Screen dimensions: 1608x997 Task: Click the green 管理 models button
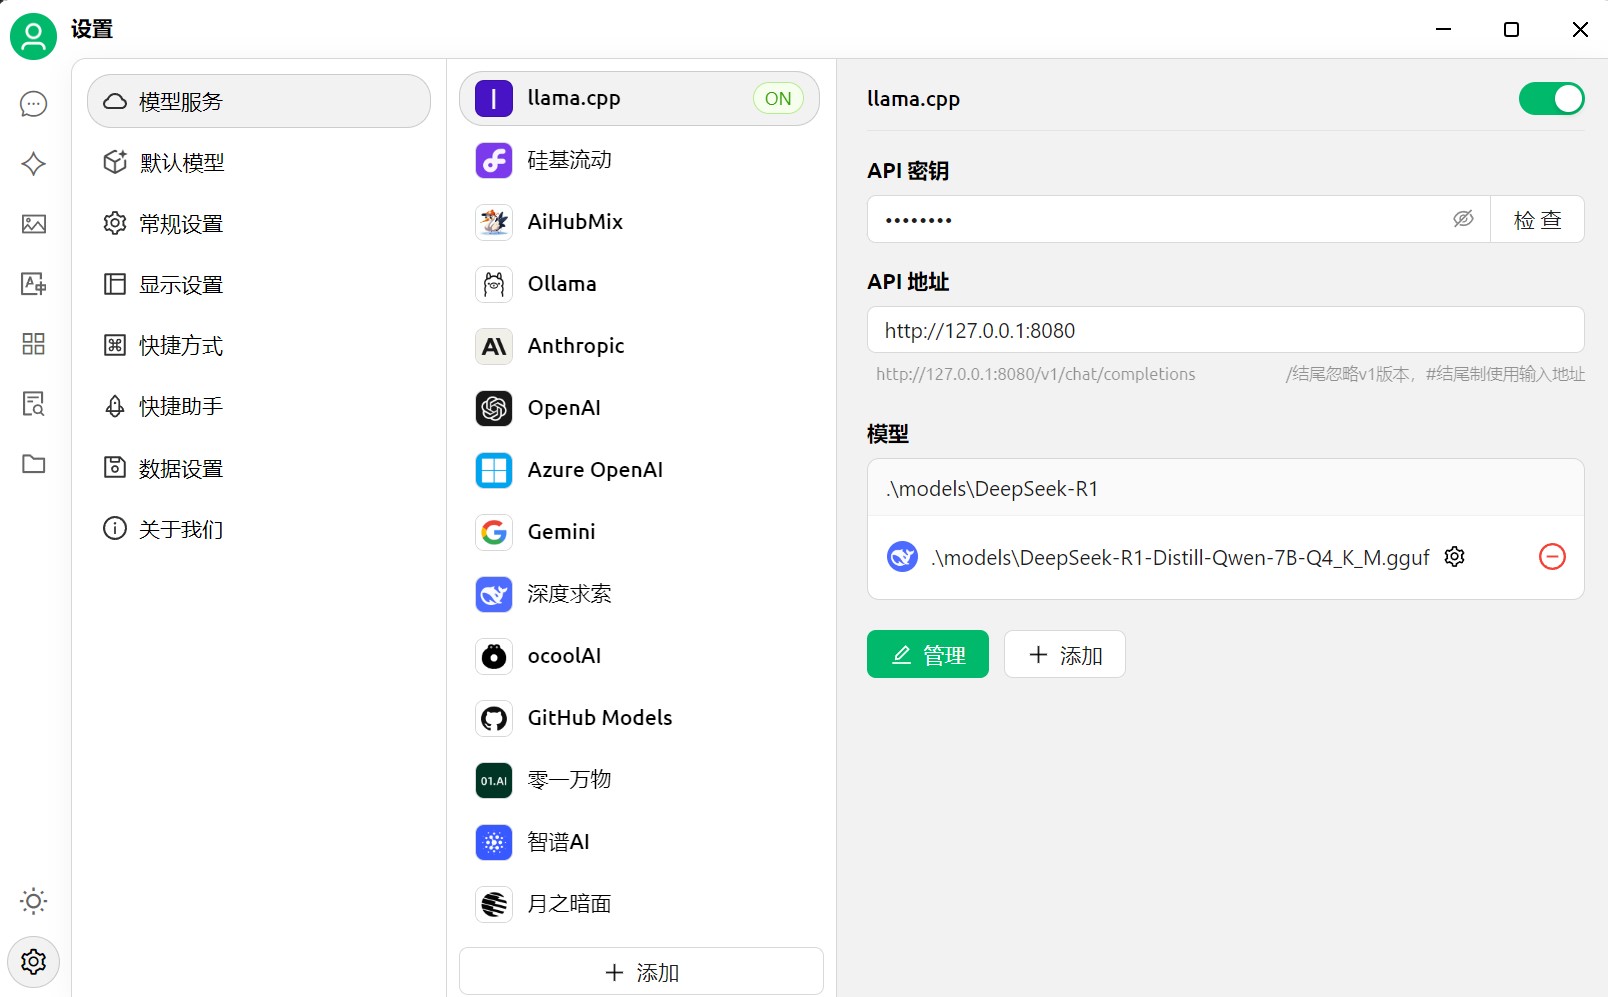tap(928, 654)
